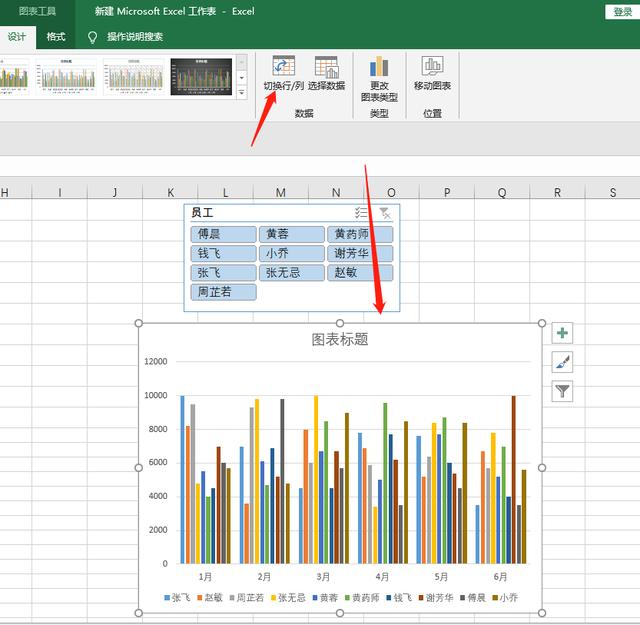Click the 谢芳华 legend entry

click(436, 598)
